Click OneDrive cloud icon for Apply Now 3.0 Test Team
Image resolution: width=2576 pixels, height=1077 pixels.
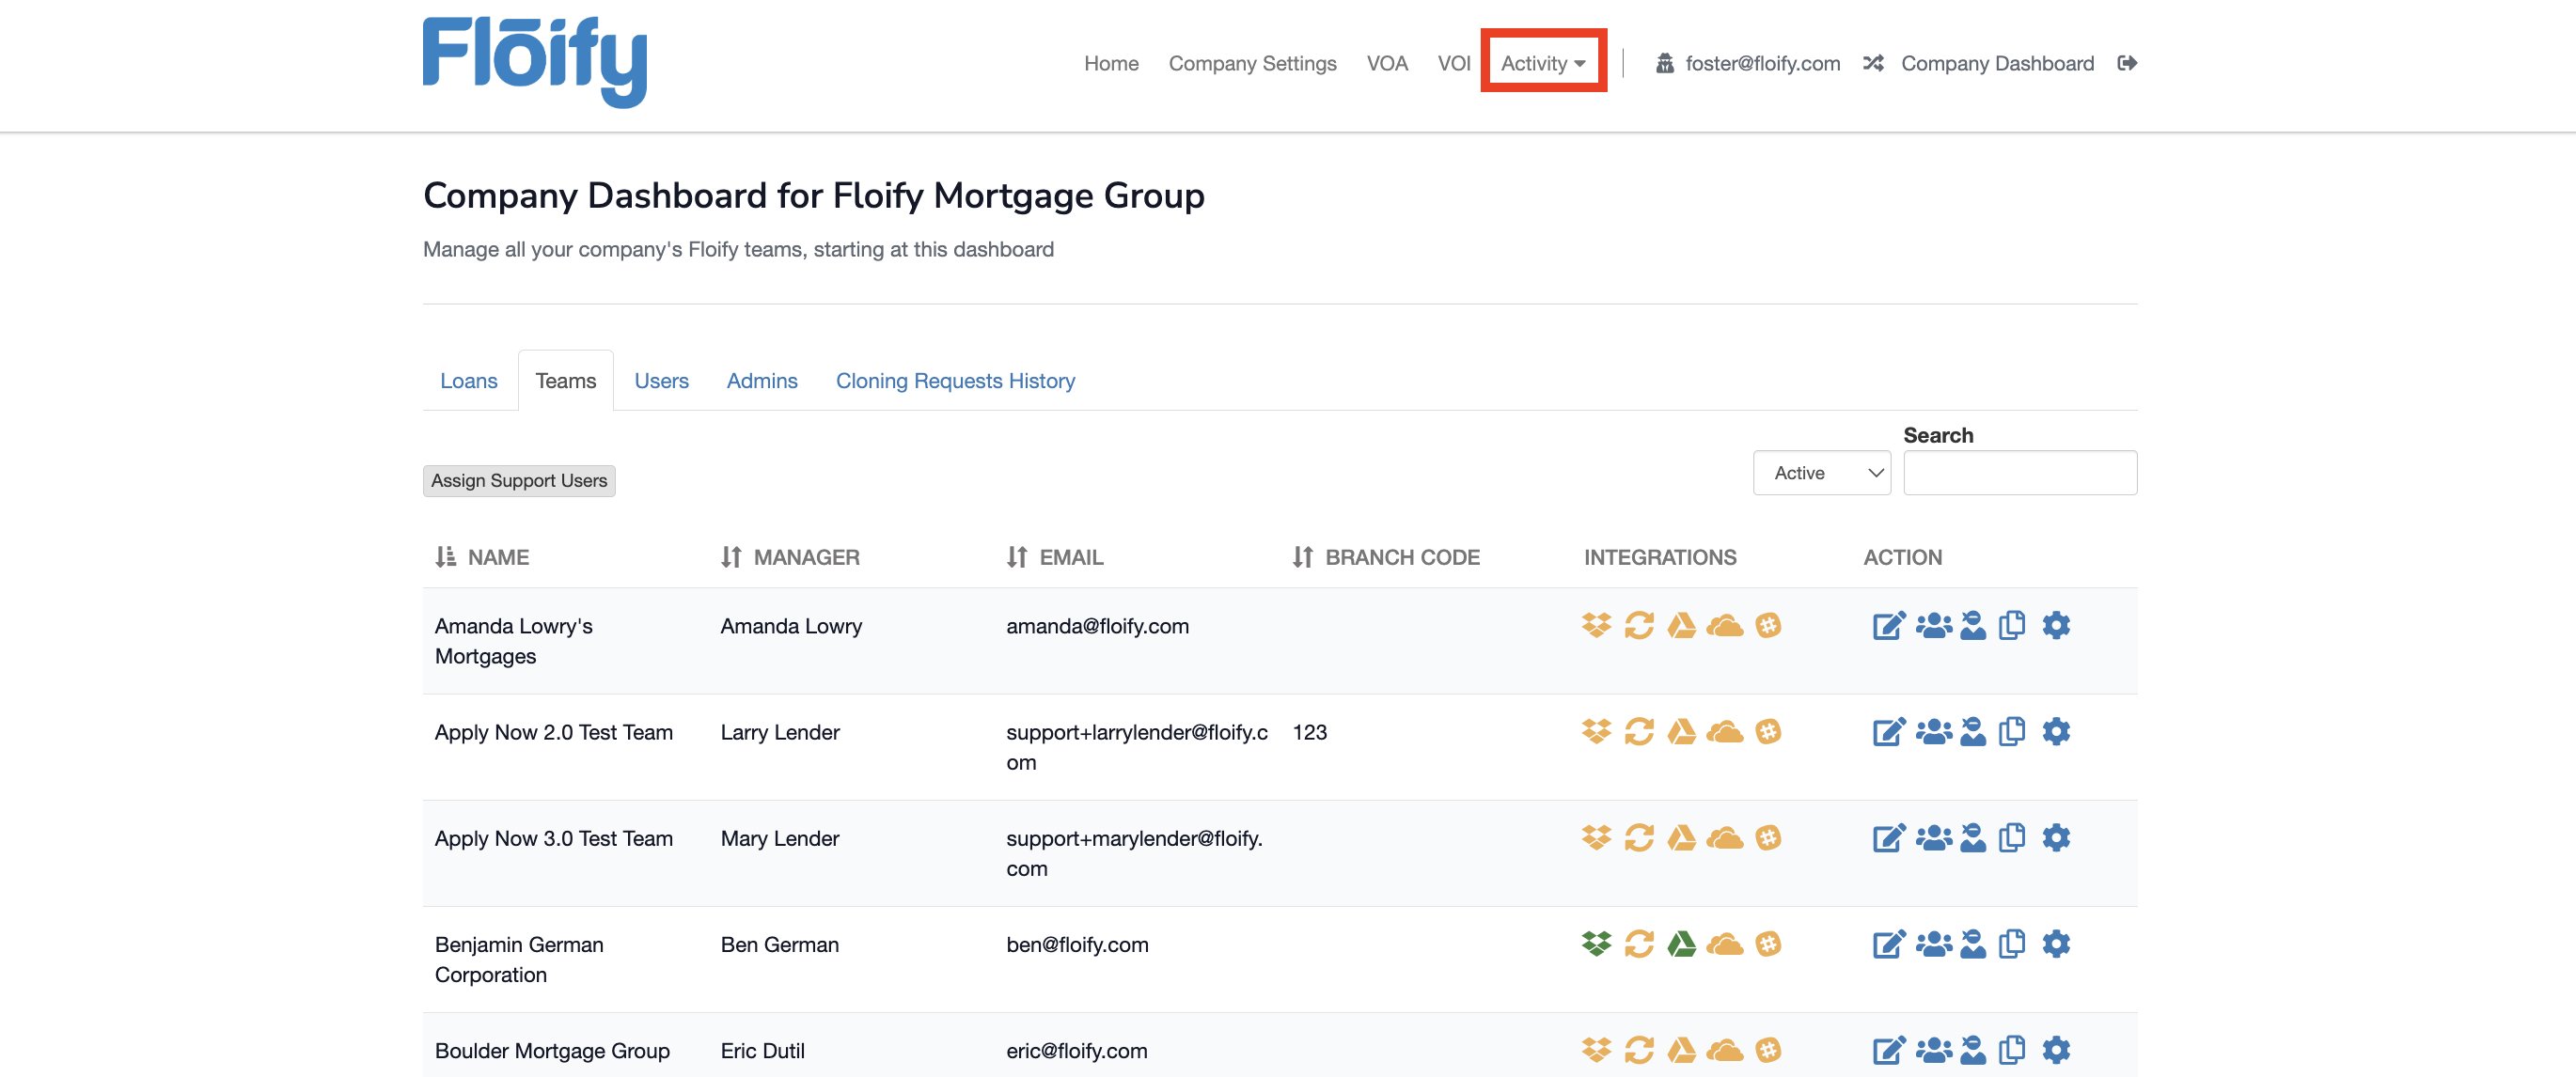(1724, 838)
